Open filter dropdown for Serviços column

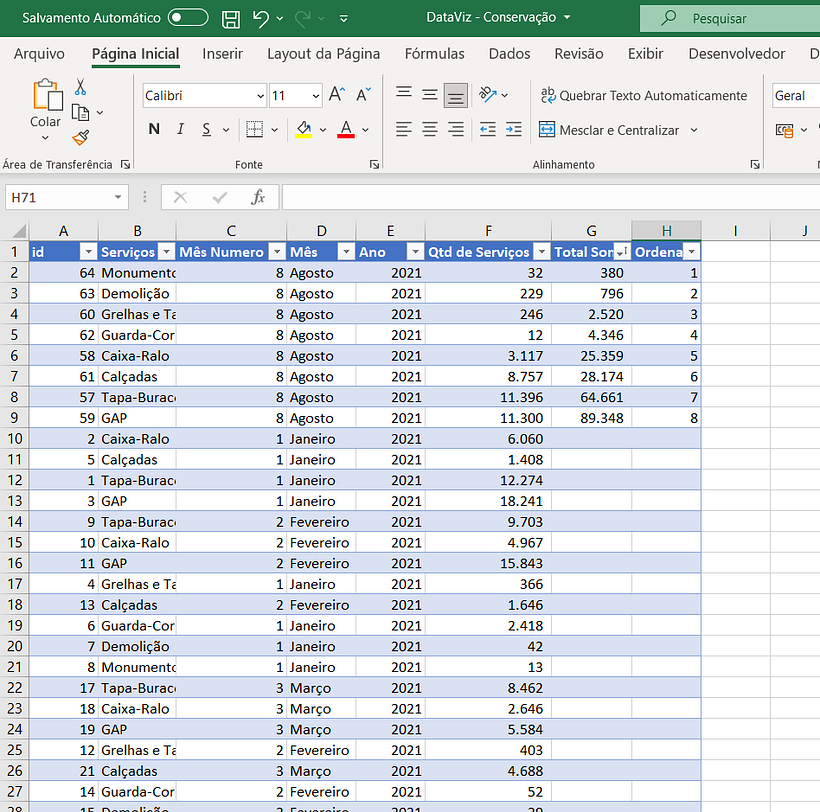tap(166, 252)
